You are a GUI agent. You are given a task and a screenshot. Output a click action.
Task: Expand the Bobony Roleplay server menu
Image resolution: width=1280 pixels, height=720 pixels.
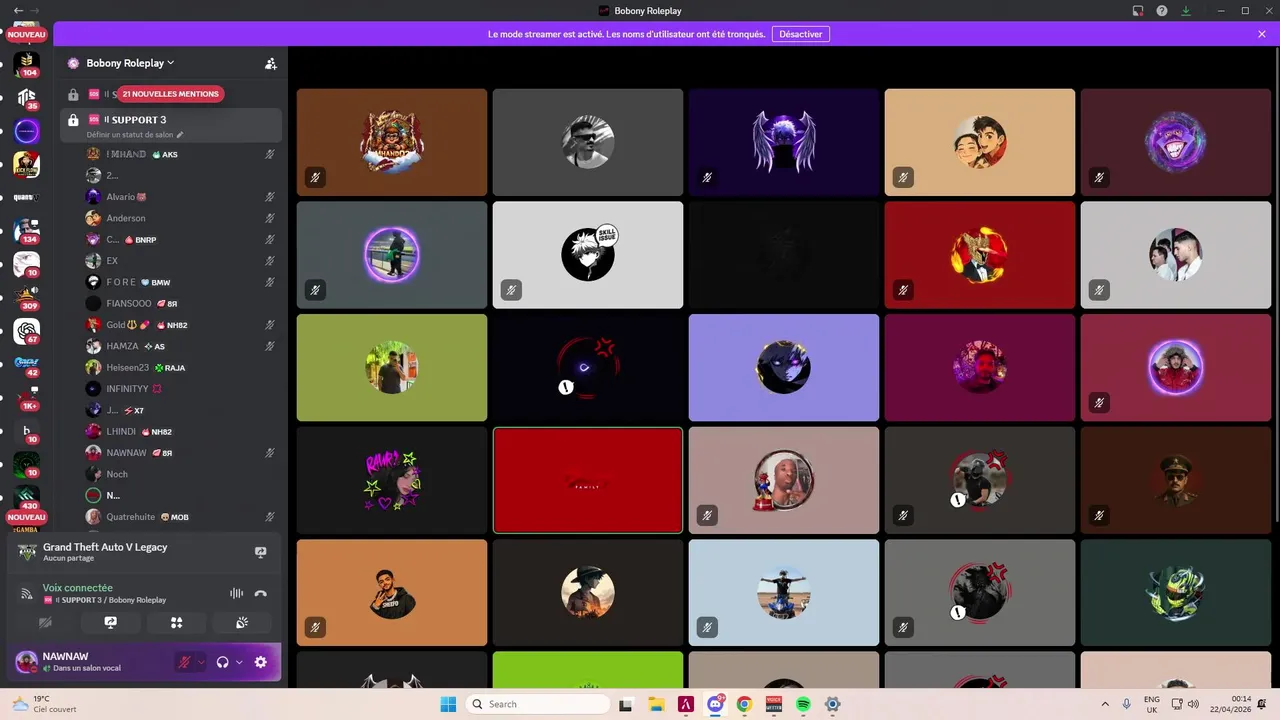130,63
